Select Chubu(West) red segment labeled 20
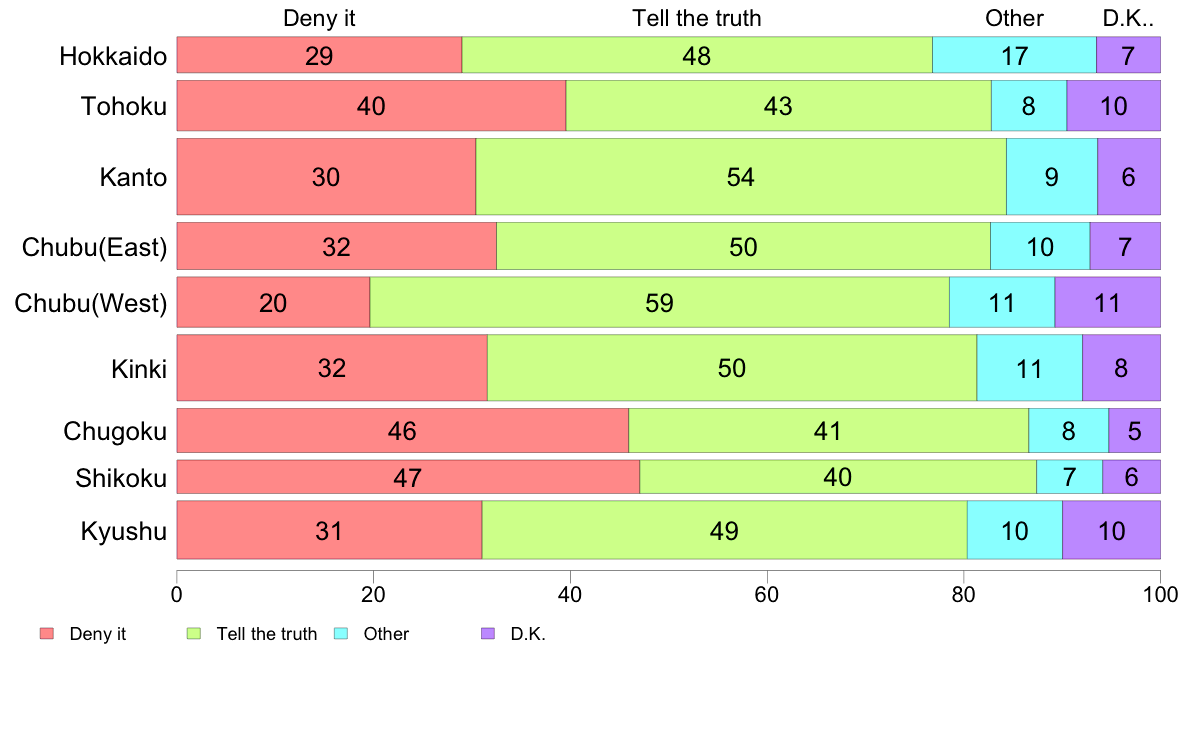The height and width of the screenshot is (736, 1188). pos(273,302)
